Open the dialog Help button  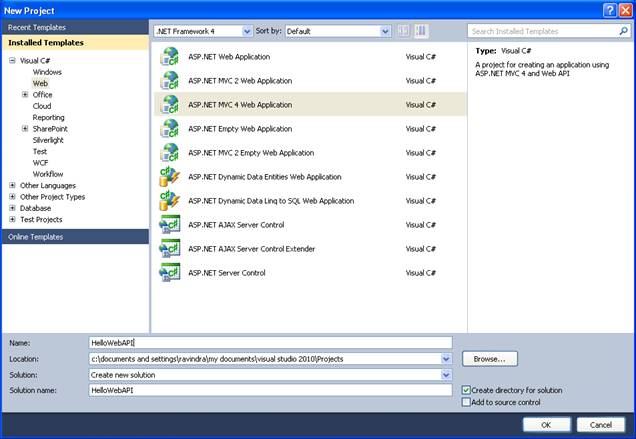point(610,11)
